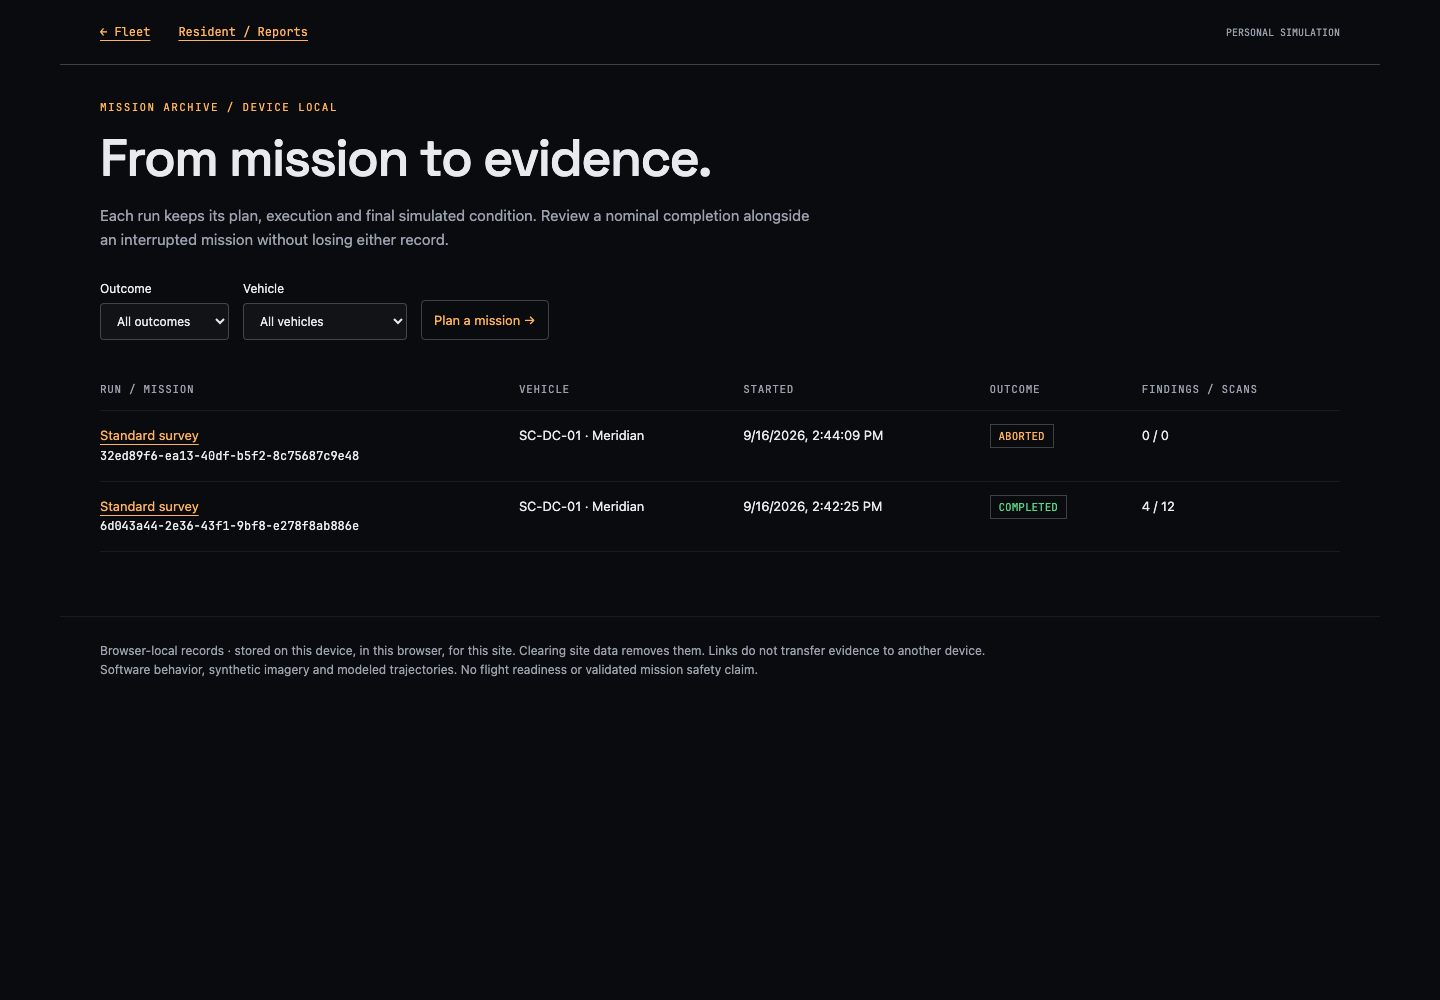The image size is (1440, 1000).
Task: Open the All outcomes dropdown
Action: coord(164,322)
